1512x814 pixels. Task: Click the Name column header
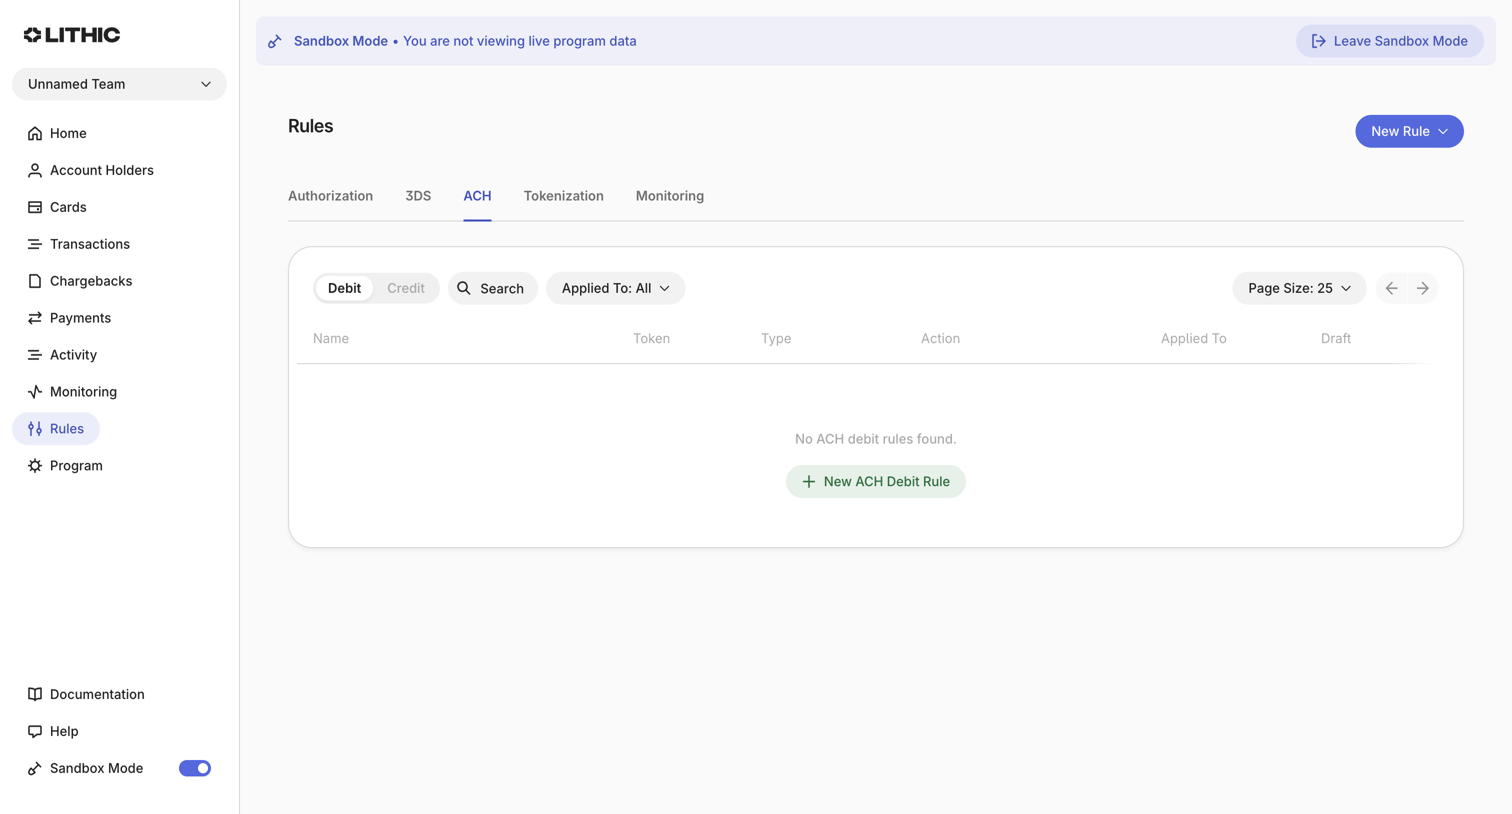pos(331,338)
